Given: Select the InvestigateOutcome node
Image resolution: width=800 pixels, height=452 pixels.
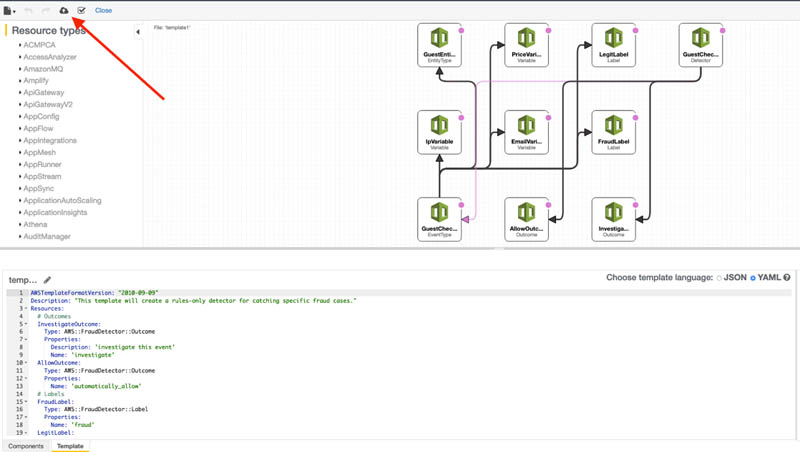Looking at the screenshot, I should coord(613,219).
